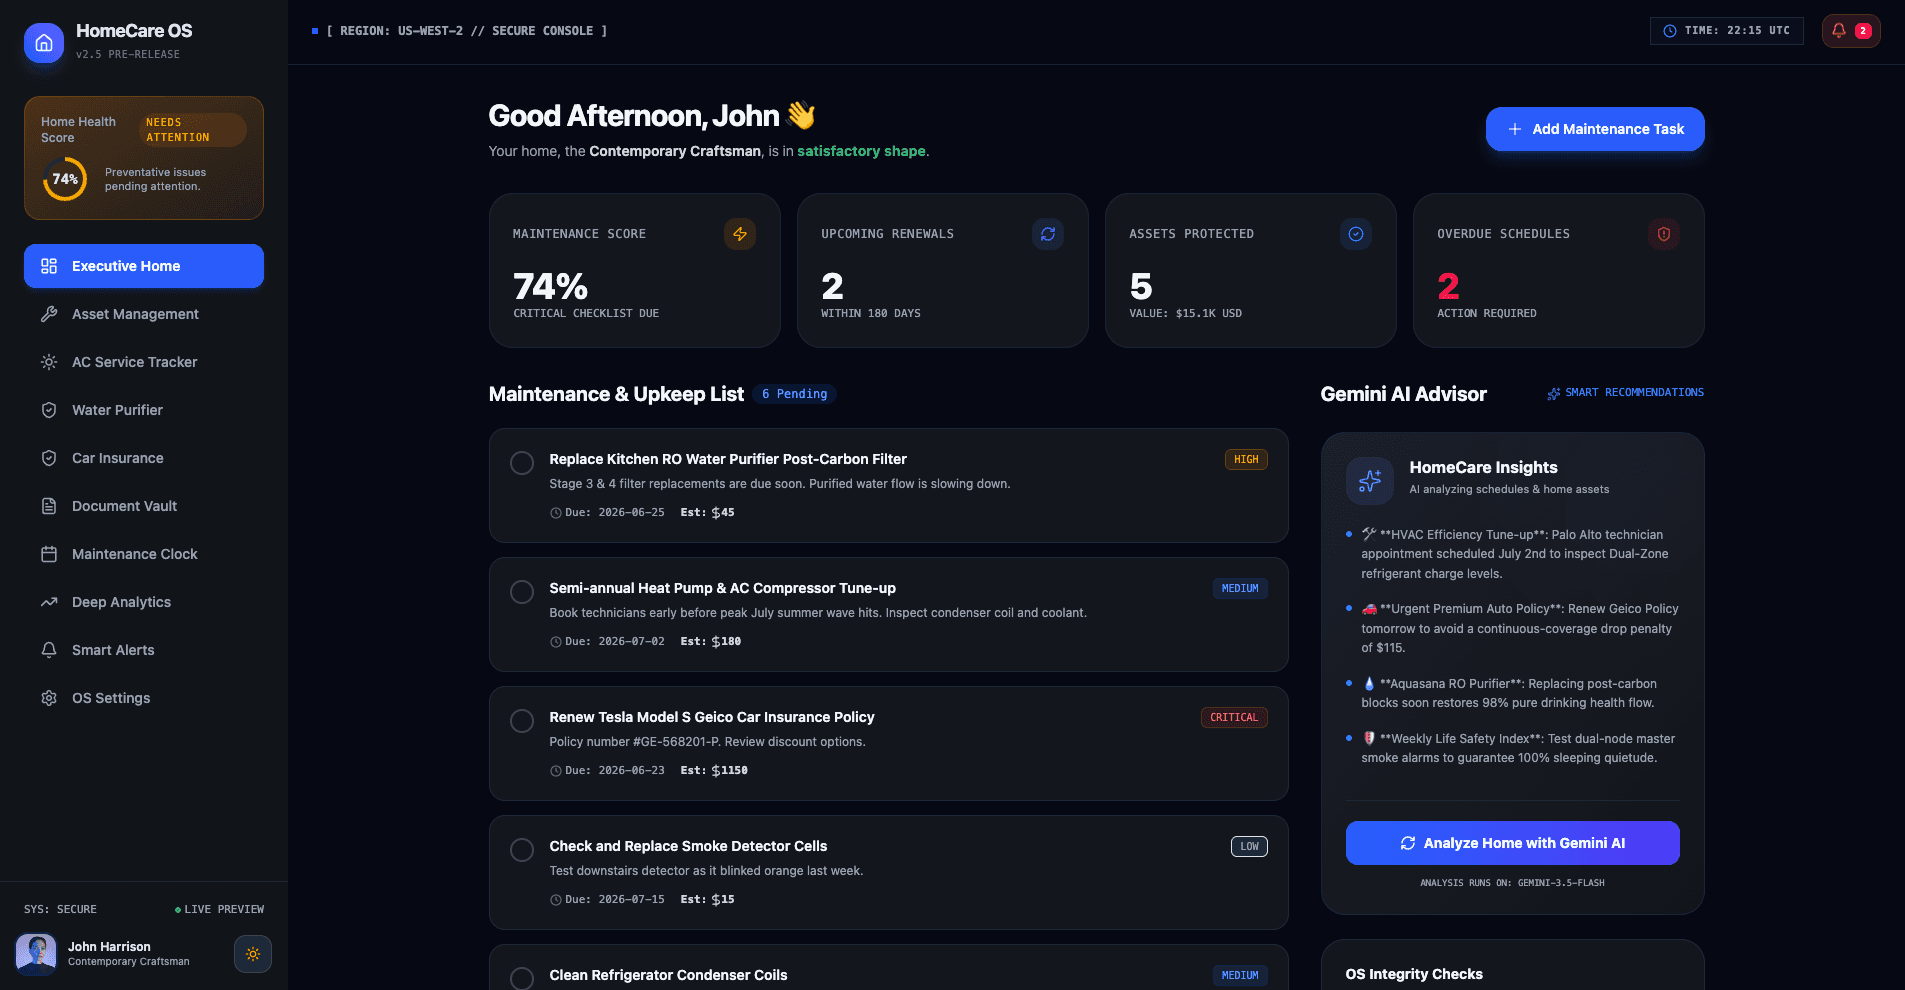1905x990 pixels.
Task: Click Analyze Home with Gemini AI
Action: [x=1512, y=843]
